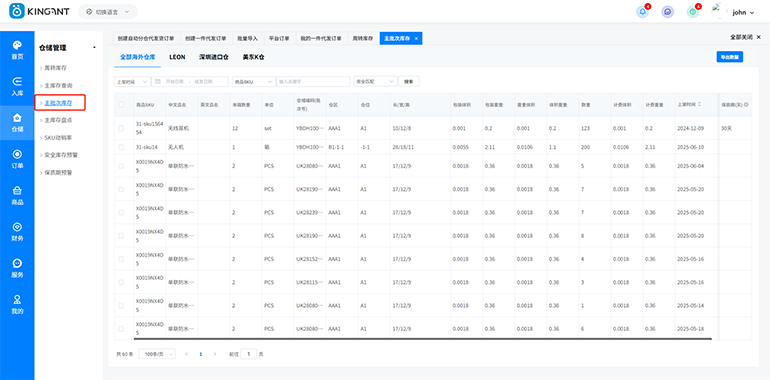The height and width of the screenshot is (380, 770).
Task: Open 100条/页 page size dropdown
Action: click(157, 354)
